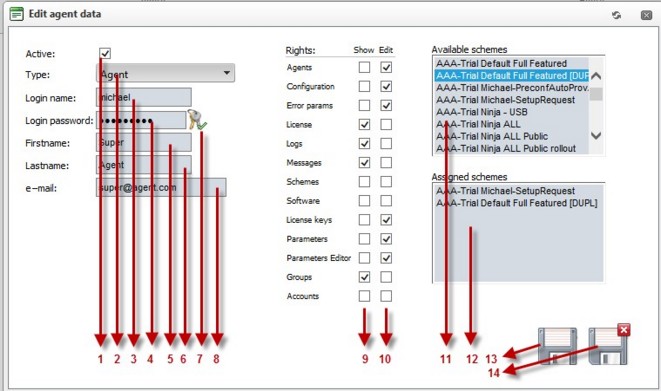Check Edit right for Groups

click(386, 277)
